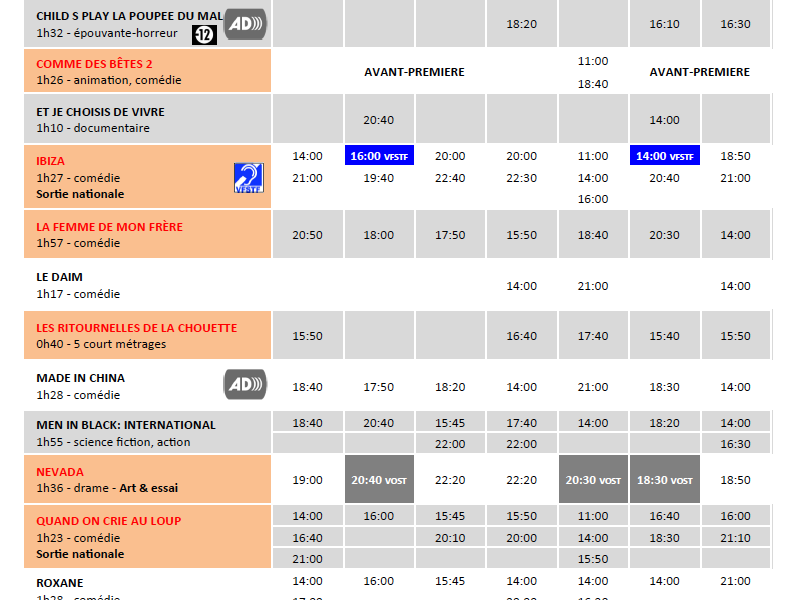Click the left AVANT-PREMIERE label
The width and height of the screenshot is (800, 600).
pyautogui.click(x=414, y=72)
